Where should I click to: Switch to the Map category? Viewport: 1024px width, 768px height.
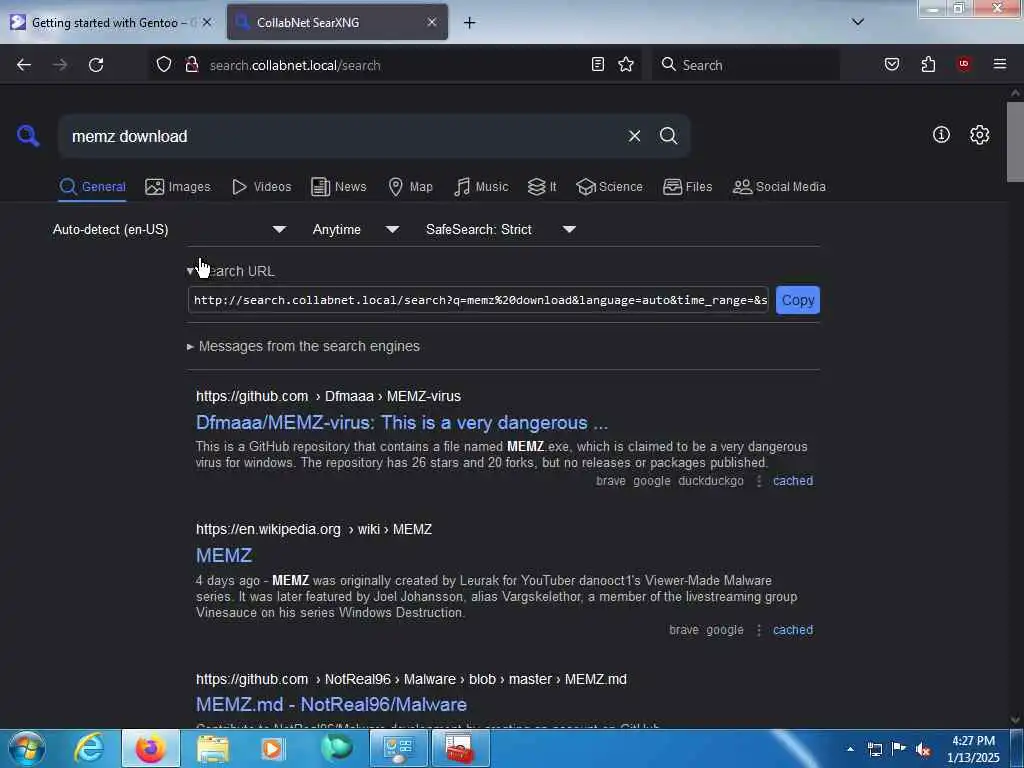click(410, 187)
